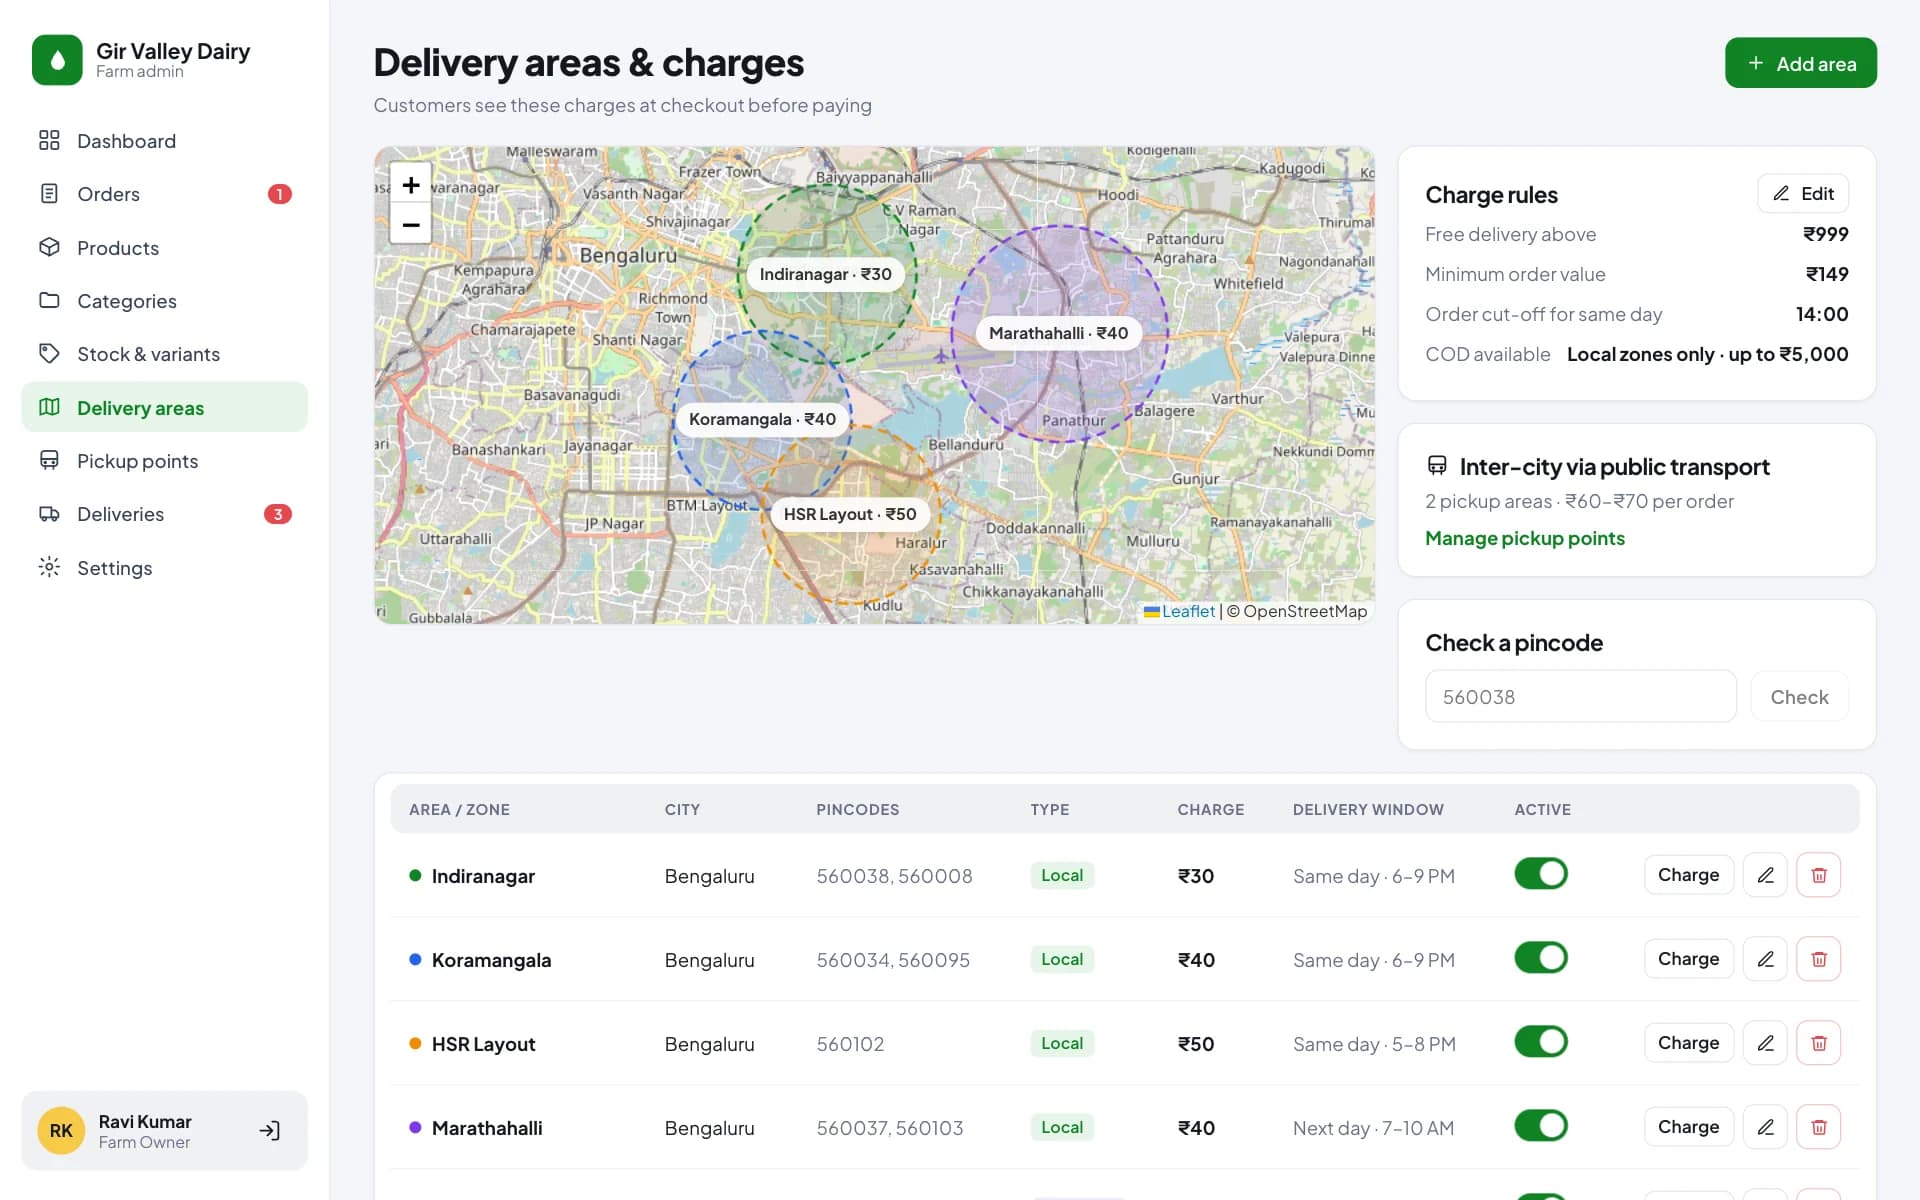Click pincode 560102 in the table
Screen dimensions: 1920x1200
point(850,1044)
